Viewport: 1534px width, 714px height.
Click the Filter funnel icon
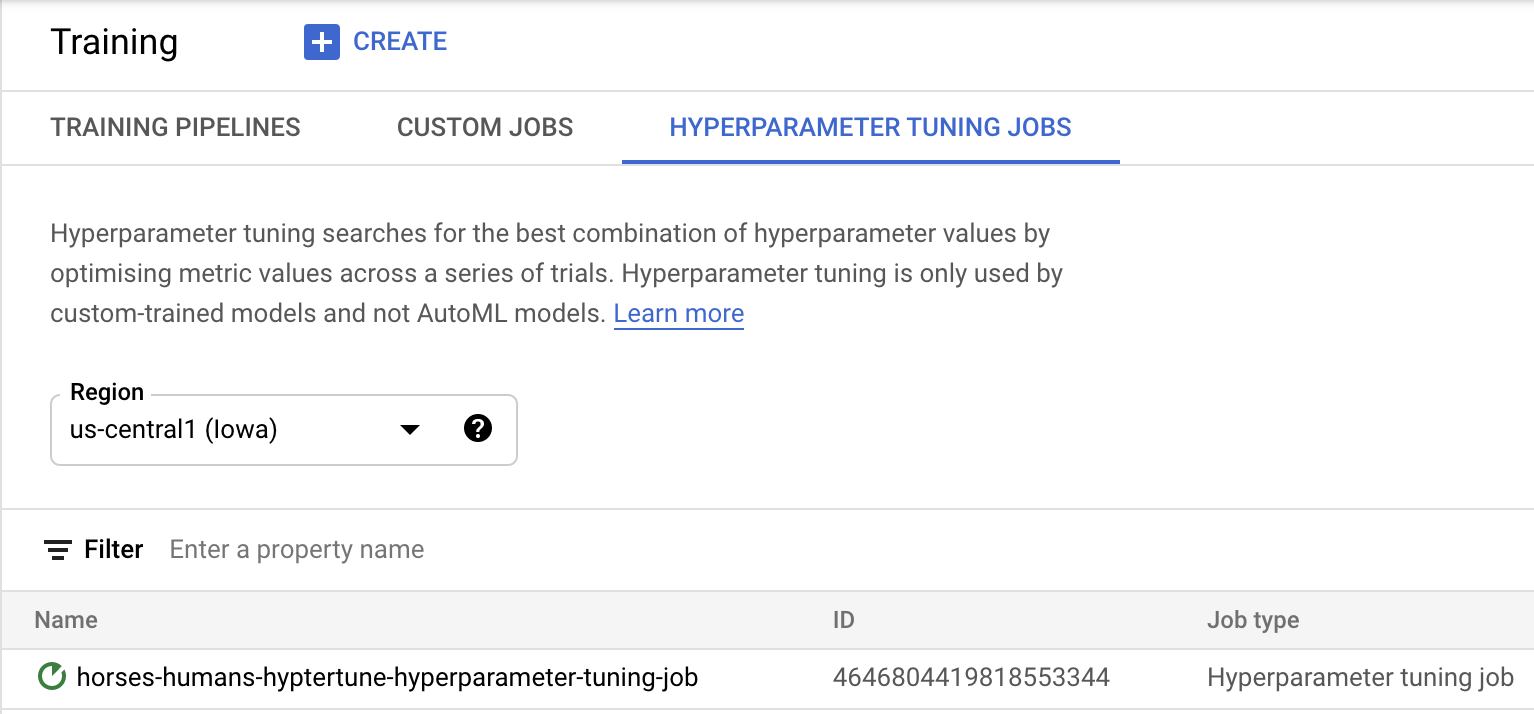pos(57,549)
